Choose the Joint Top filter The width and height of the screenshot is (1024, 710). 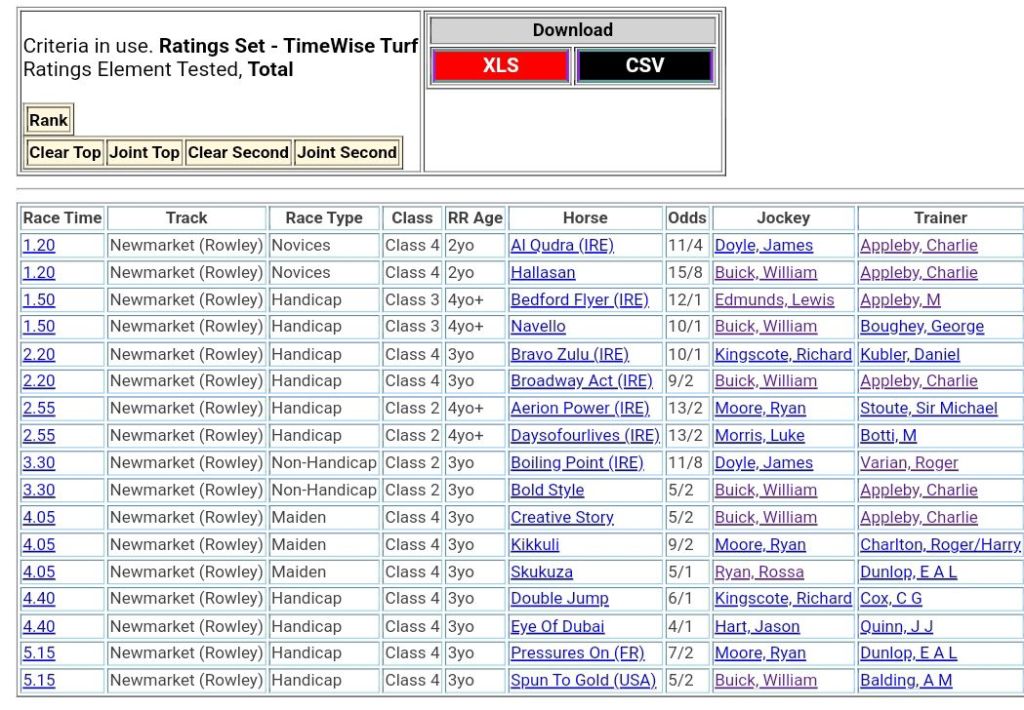click(144, 152)
